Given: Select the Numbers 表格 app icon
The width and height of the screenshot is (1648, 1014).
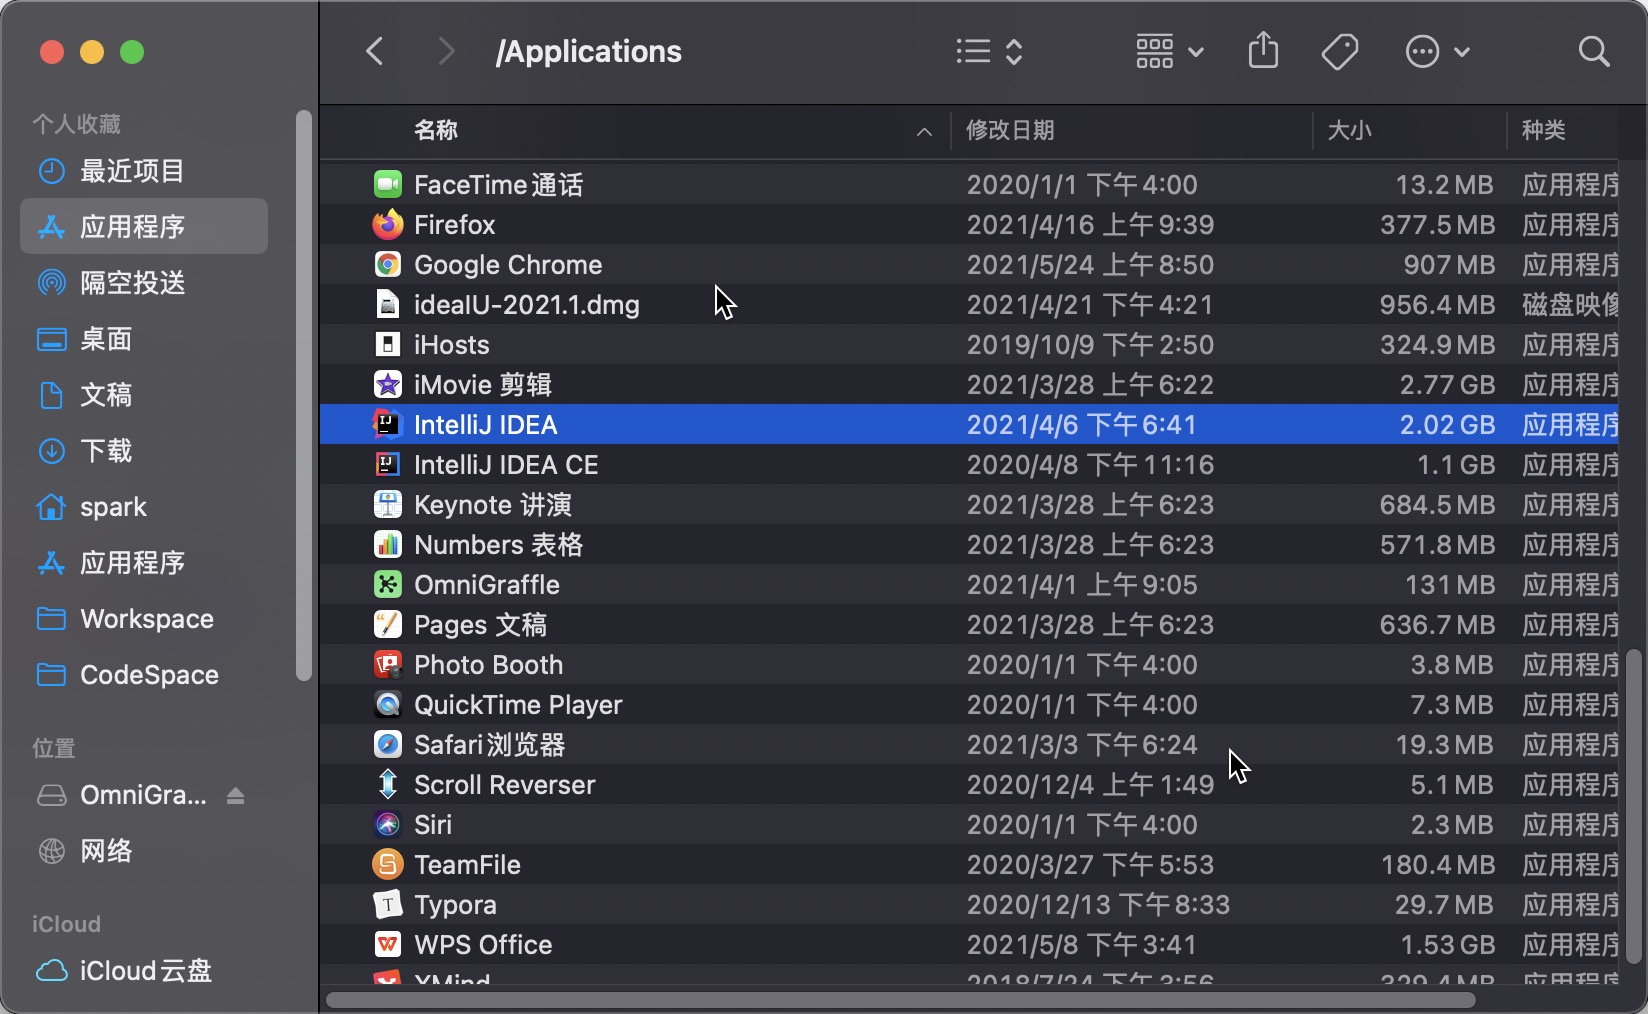Looking at the screenshot, I should click(388, 545).
